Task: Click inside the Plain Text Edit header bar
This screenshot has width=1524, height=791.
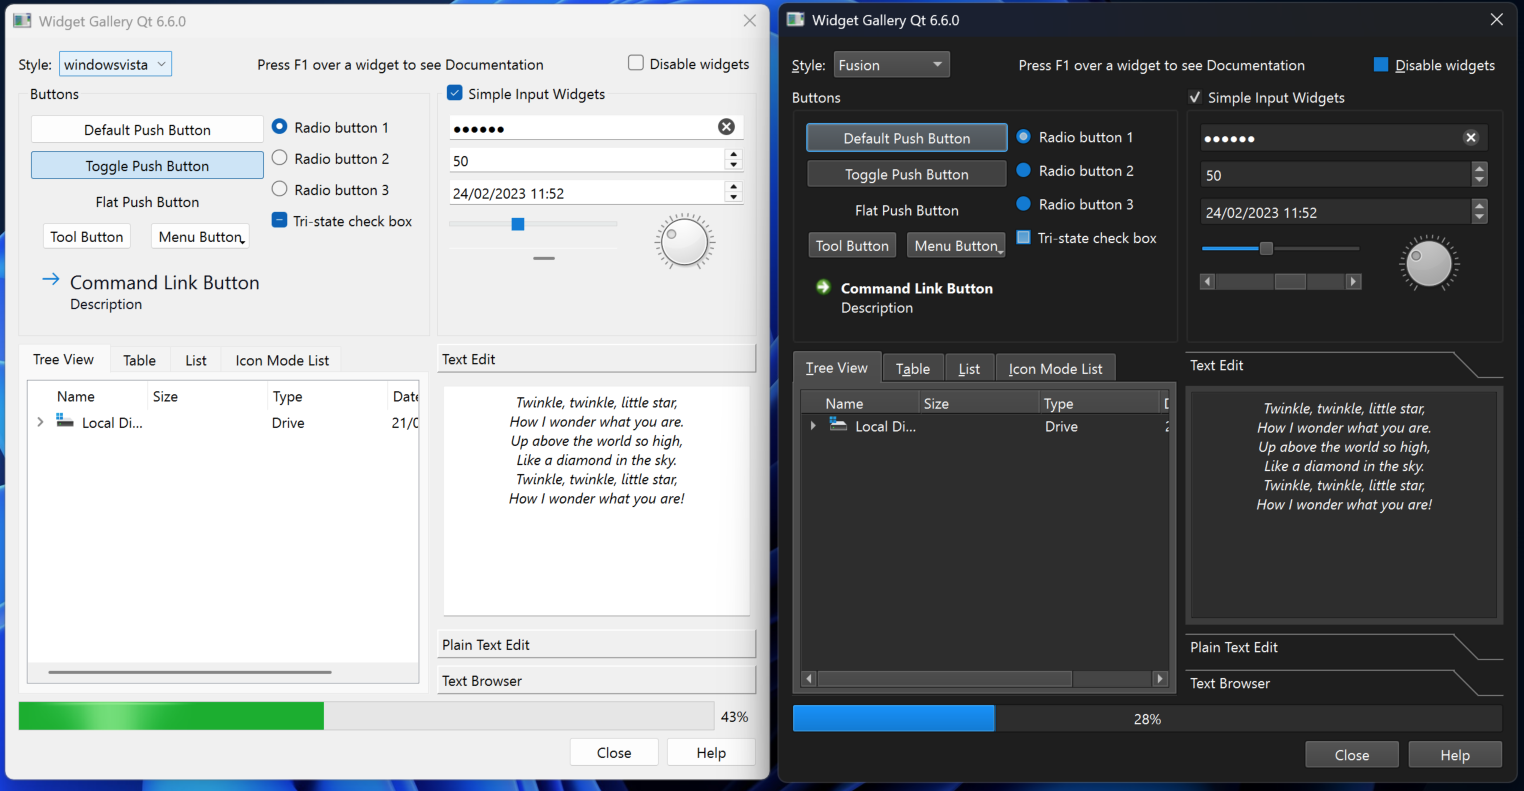Action: point(596,644)
